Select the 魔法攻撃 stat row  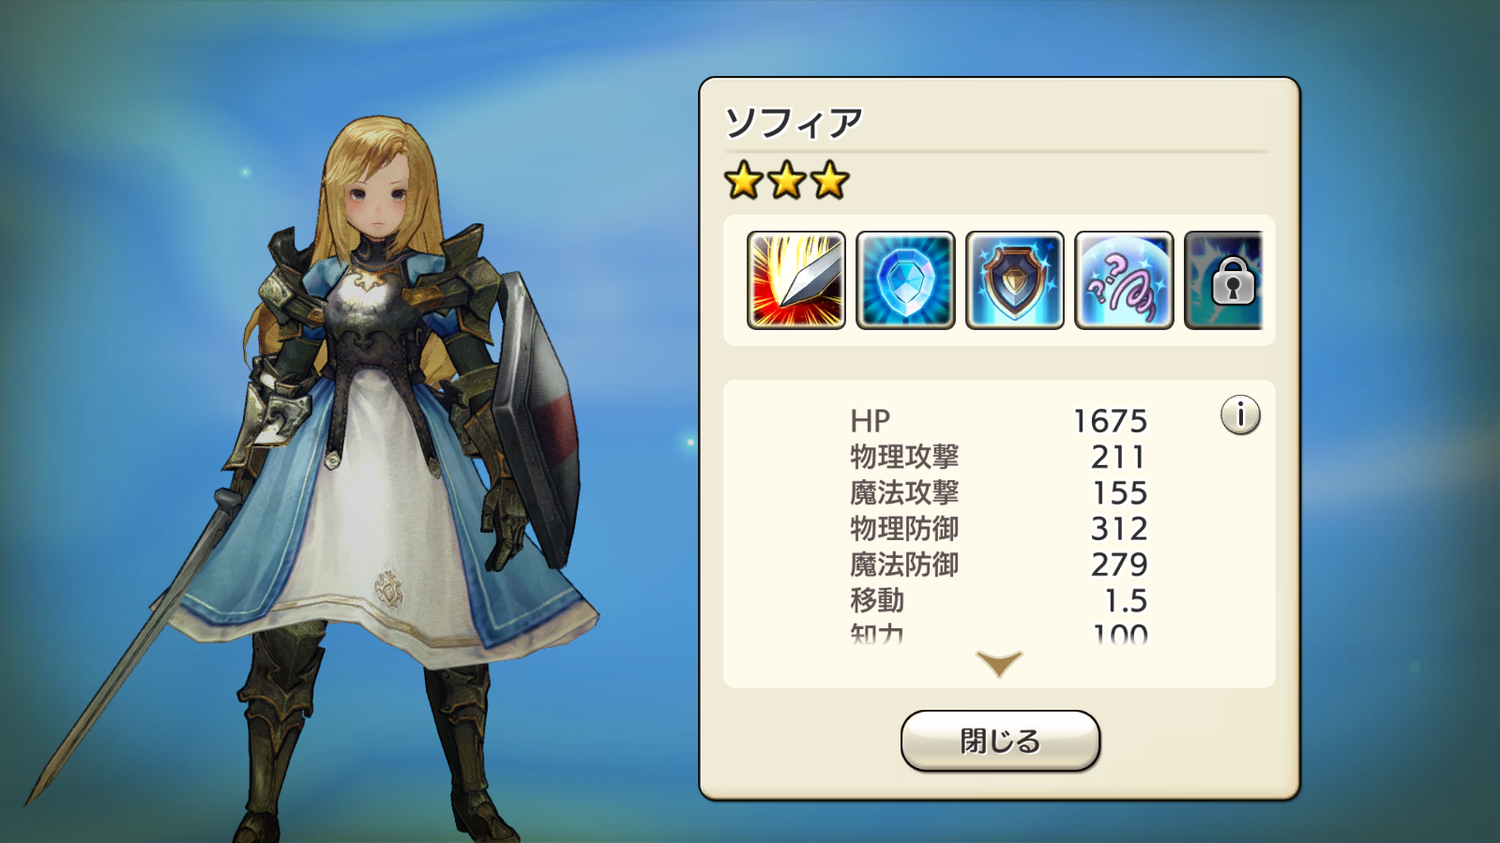(999, 493)
